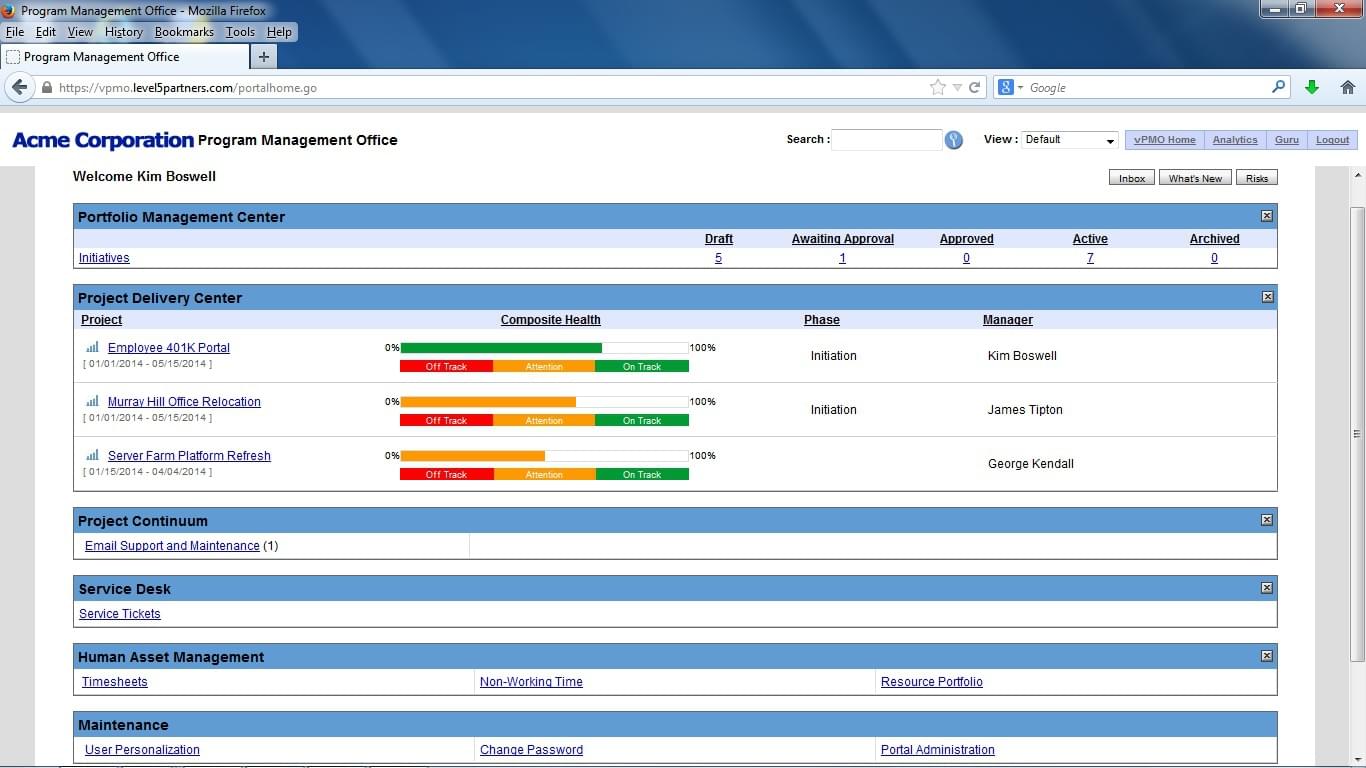Click the Firefox downloads arrow icon

coord(1312,87)
